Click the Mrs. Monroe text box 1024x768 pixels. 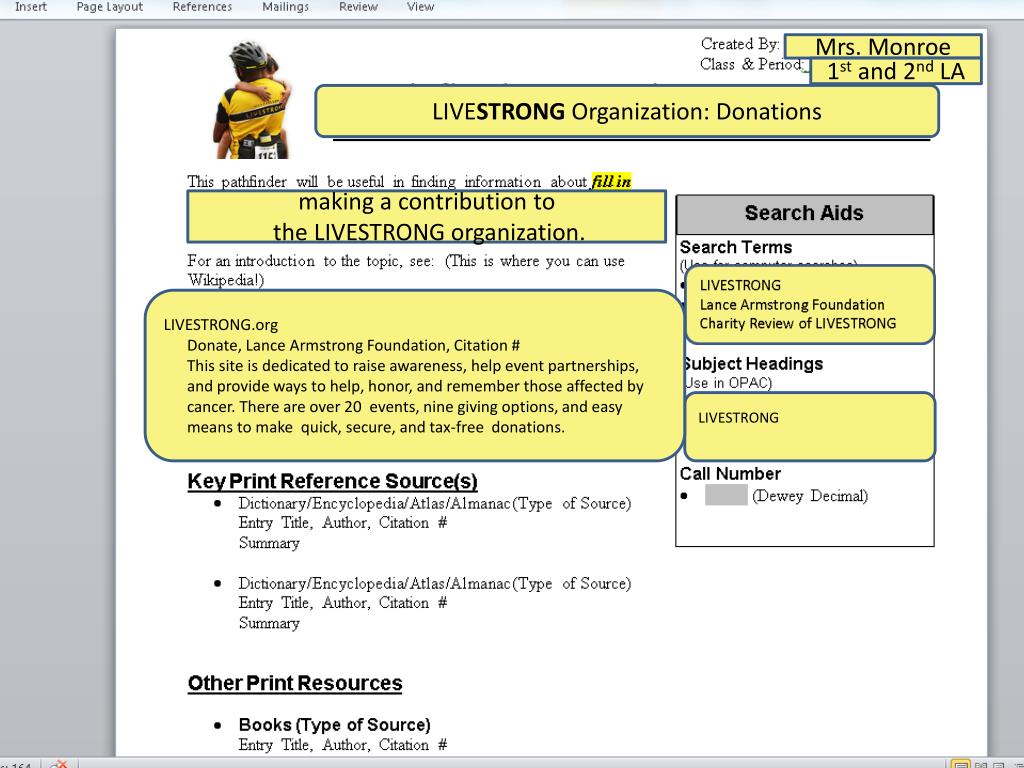[883, 46]
